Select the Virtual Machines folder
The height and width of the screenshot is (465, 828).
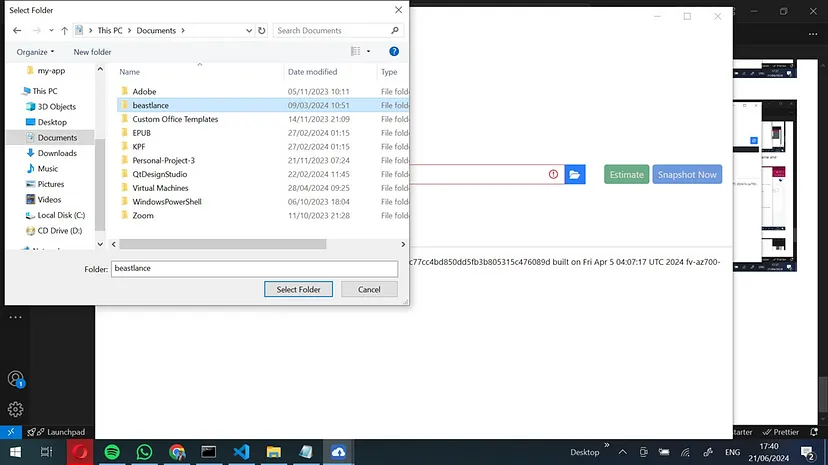click(x=160, y=188)
